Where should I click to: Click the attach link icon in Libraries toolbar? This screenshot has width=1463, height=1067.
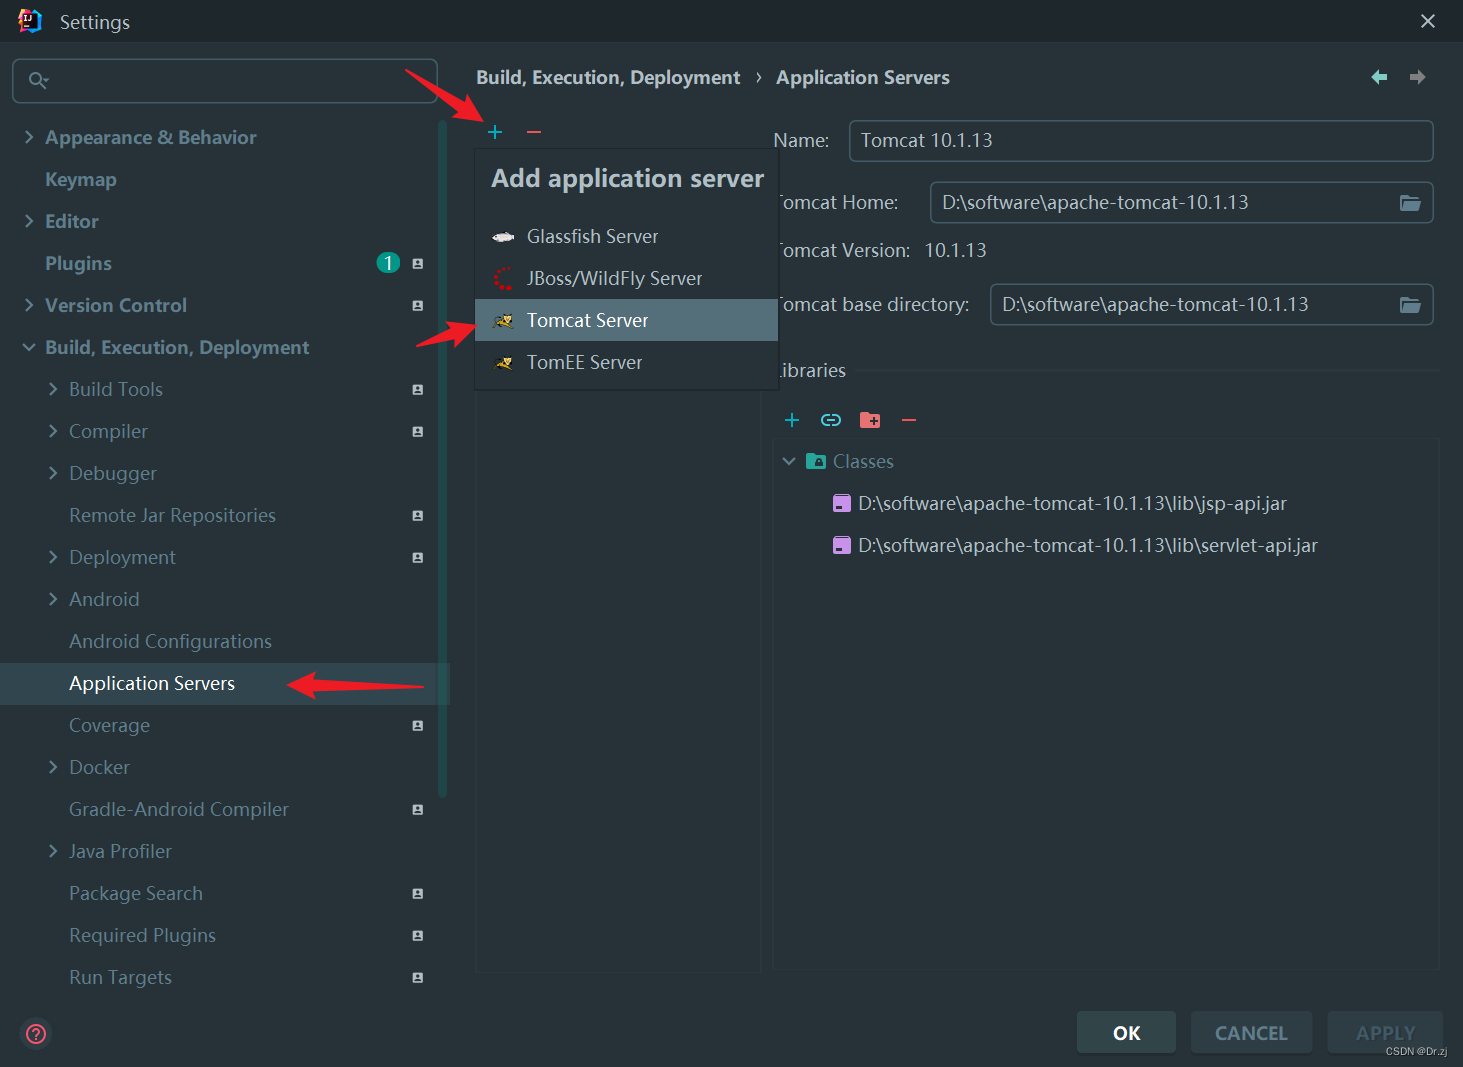pos(831,420)
